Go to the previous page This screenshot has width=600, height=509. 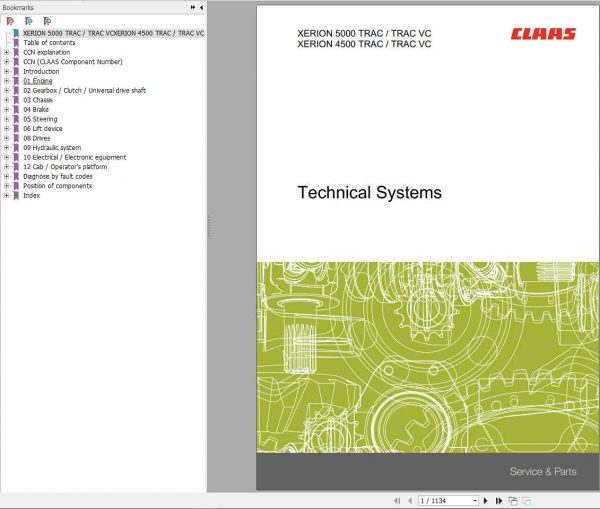click(x=410, y=501)
